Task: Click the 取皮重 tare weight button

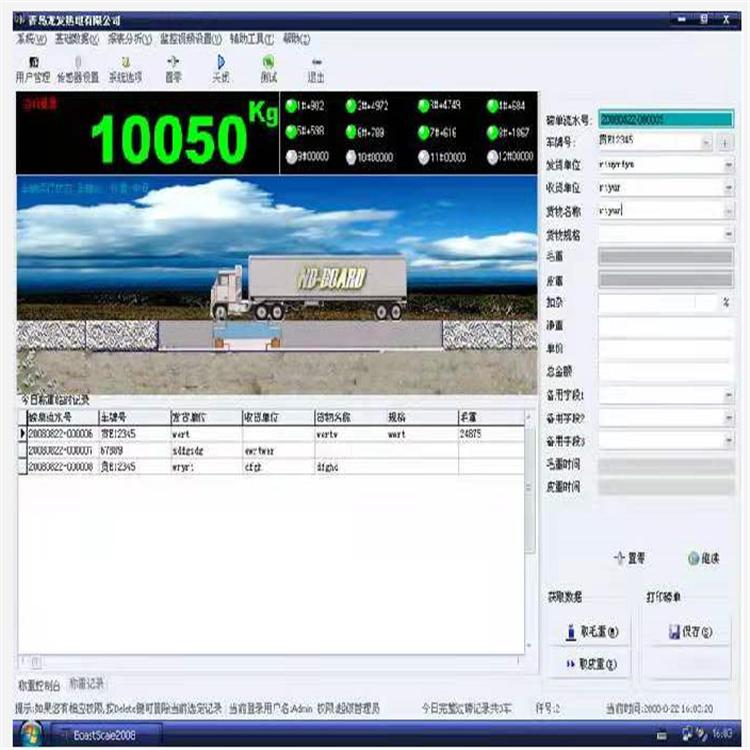Action: point(591,664)
